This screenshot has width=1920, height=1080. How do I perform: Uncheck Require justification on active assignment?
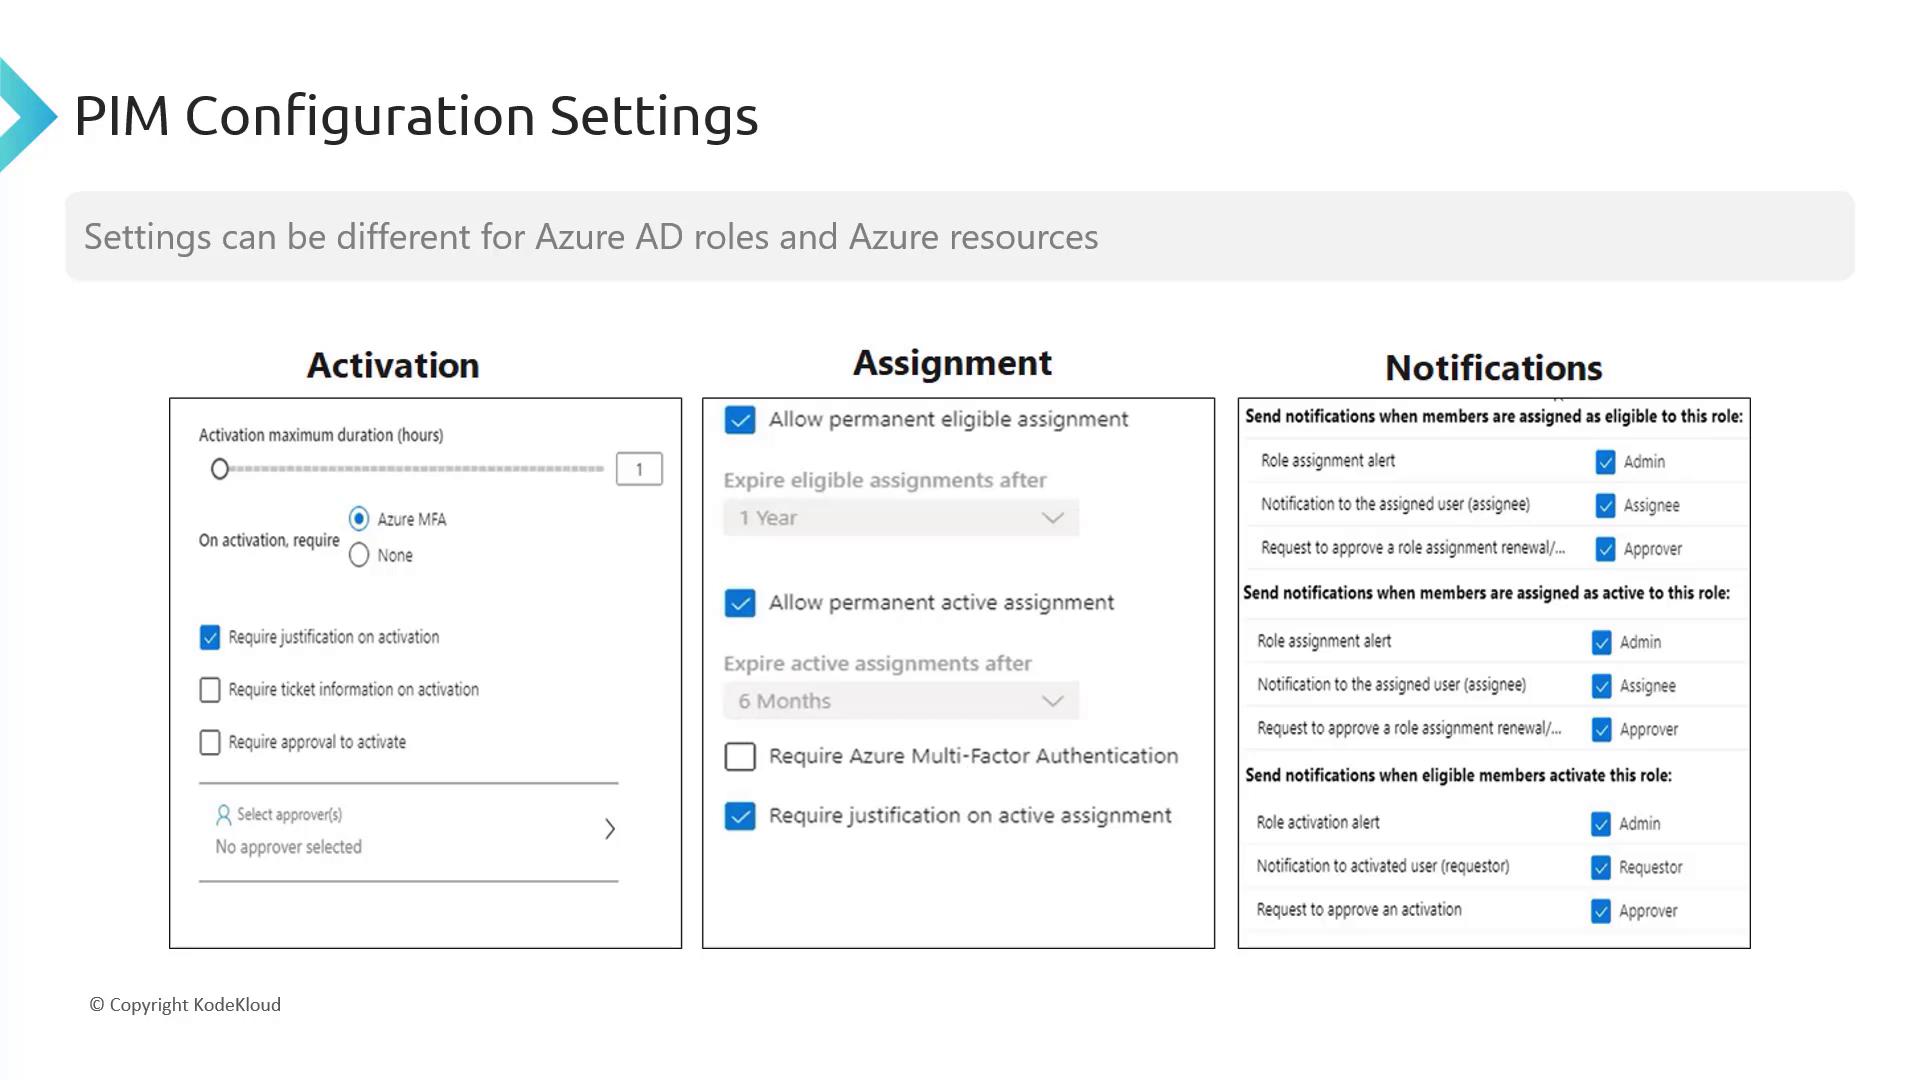point(740,816)
